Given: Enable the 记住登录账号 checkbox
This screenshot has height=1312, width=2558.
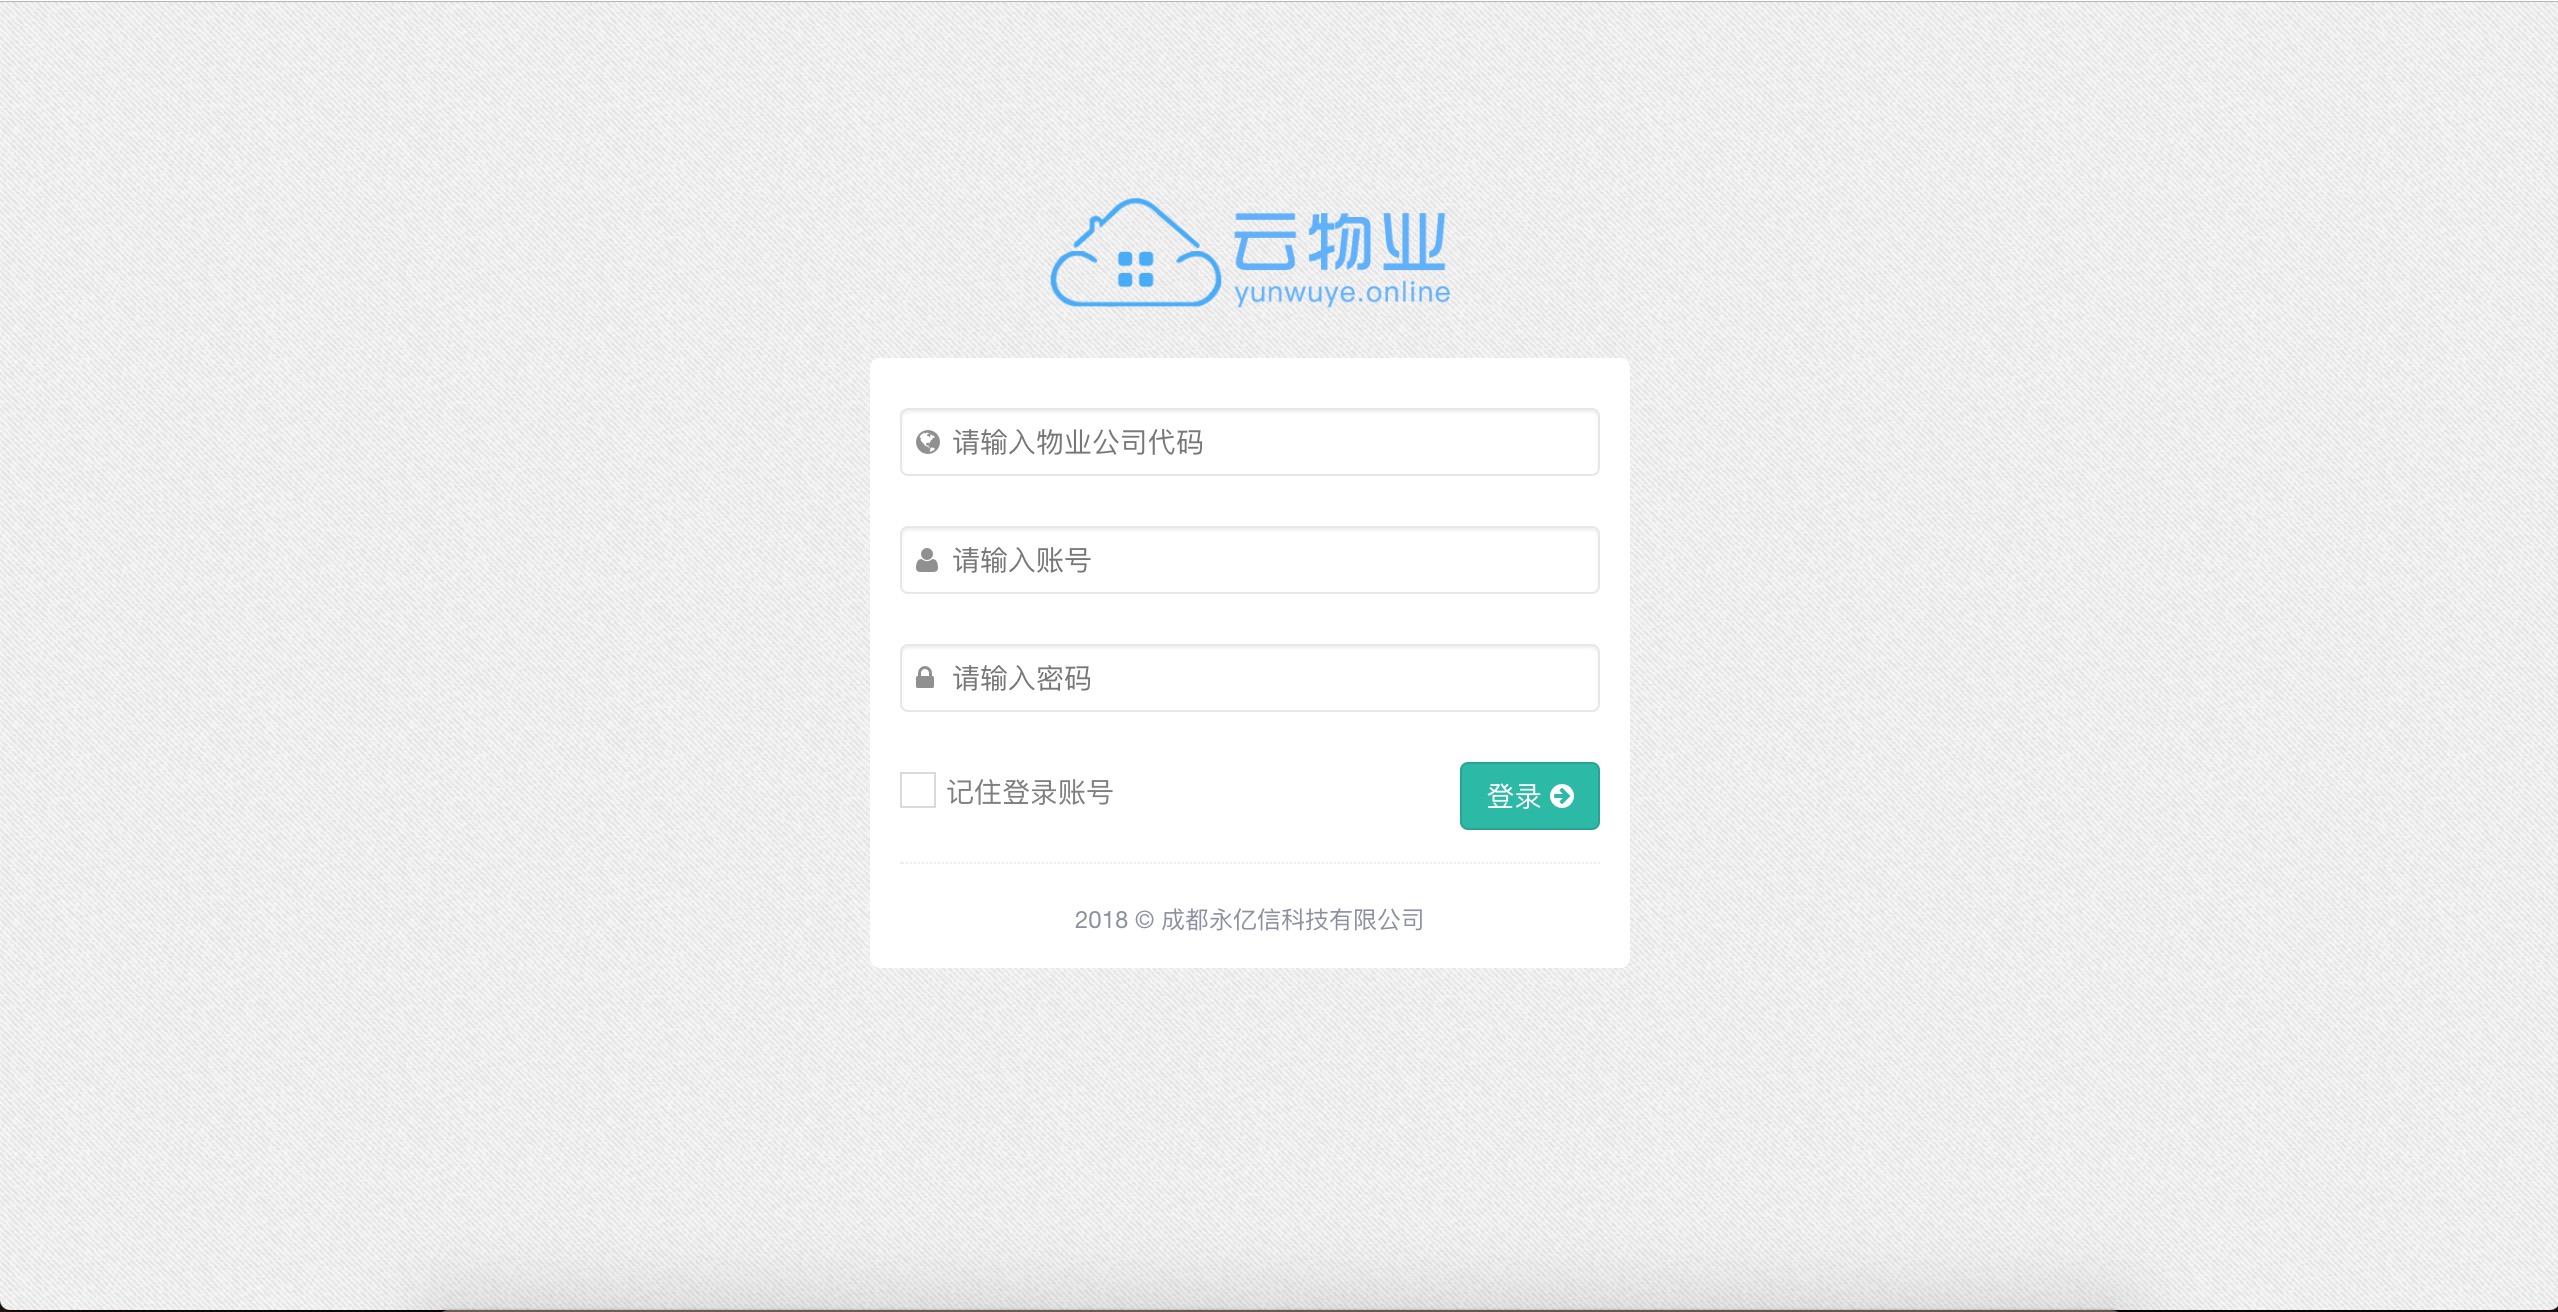Looking at the screenshot, I should coord(918,790).
